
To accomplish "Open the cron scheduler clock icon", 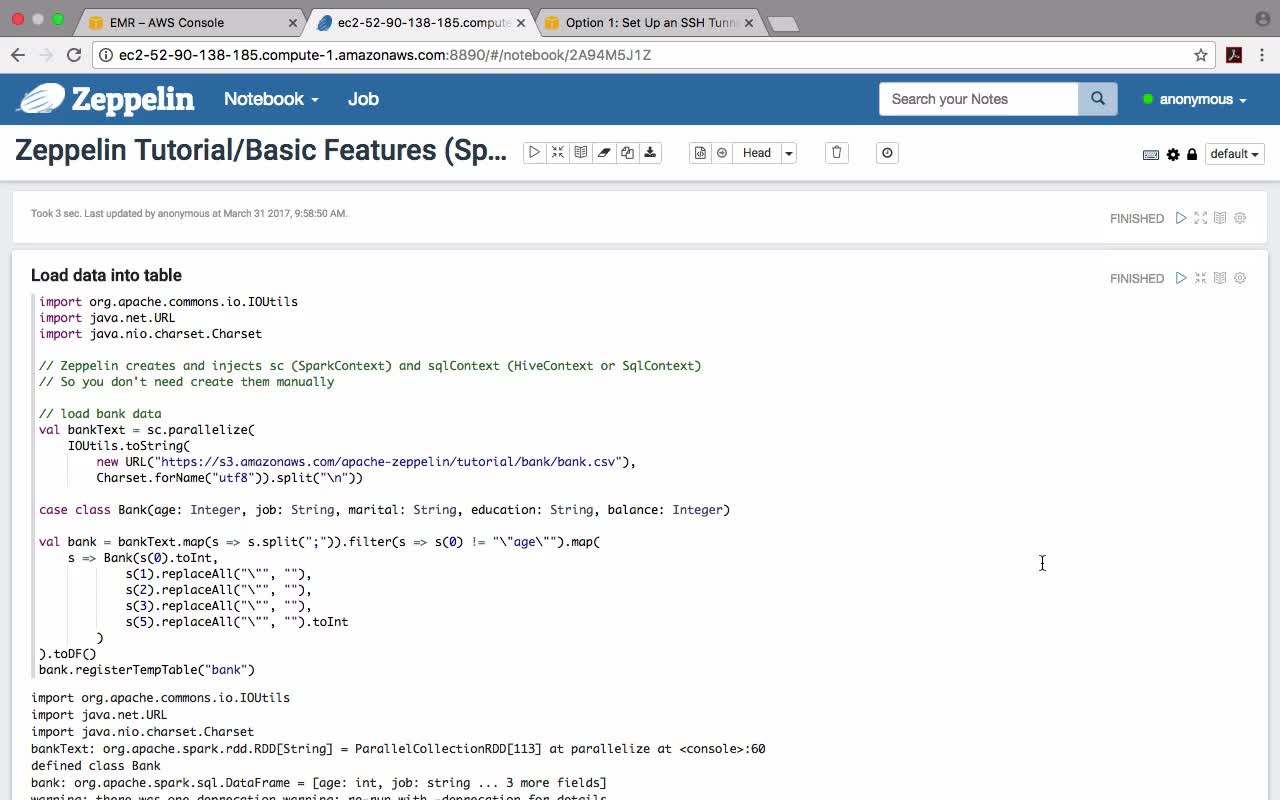I will [887, 153].
